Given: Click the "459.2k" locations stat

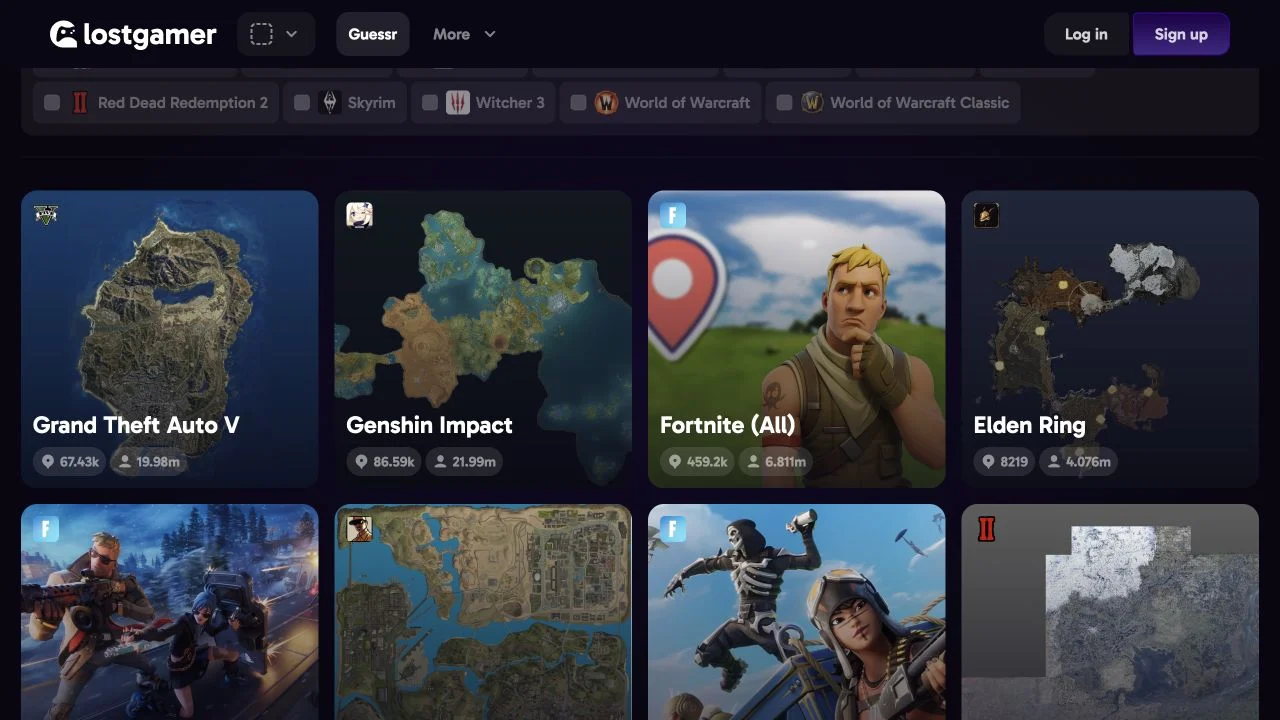Looking at the screenshot, I should 698,462.
